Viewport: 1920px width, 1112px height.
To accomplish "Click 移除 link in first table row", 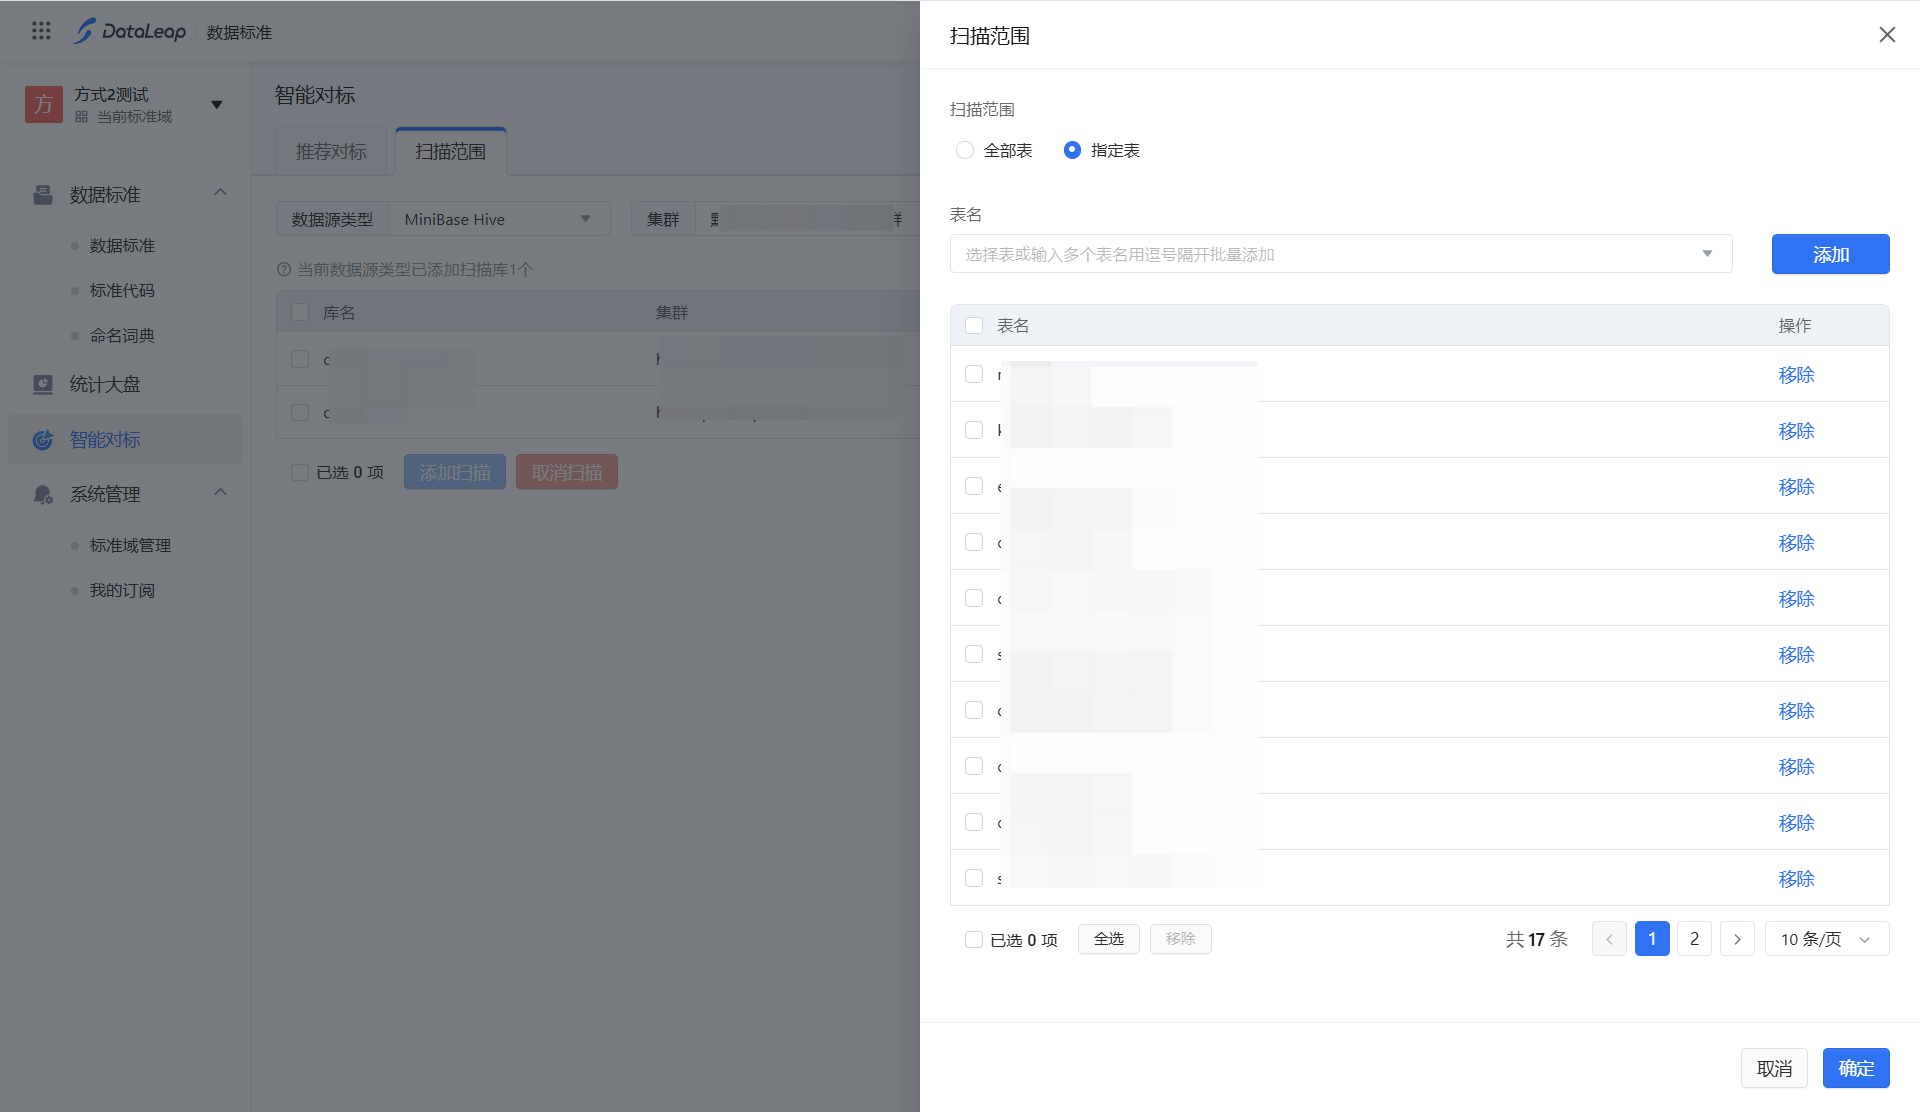I will pyautogui.click(x=1796, y=375).
